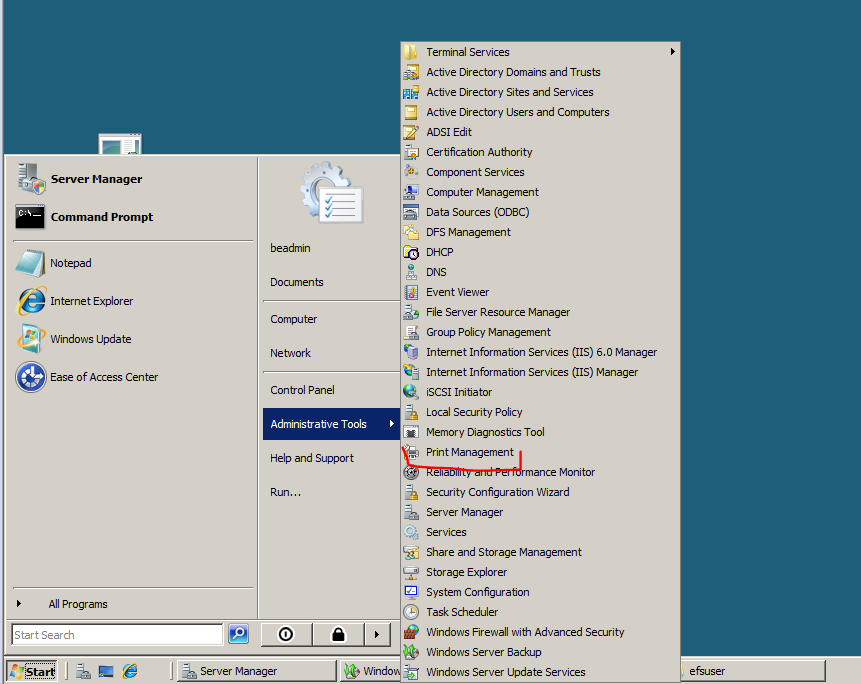Image resolution: width=861 pixels, height=684 pixels.
Task: Open Notepad from the start menu
Action: 134,263
